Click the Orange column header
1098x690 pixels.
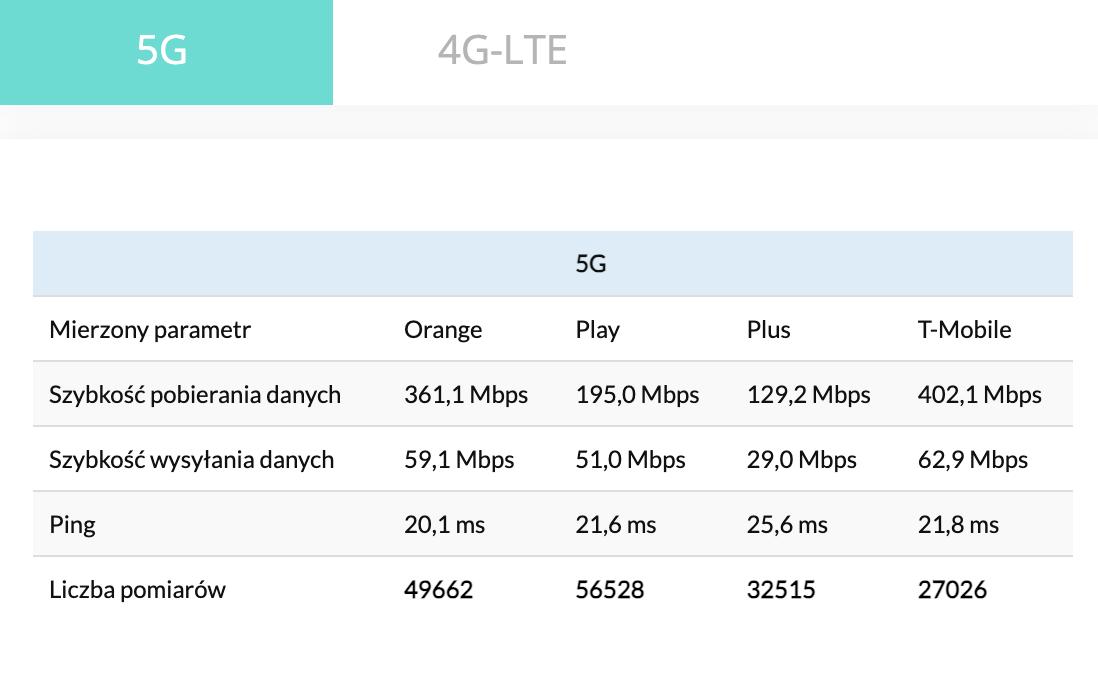(x=443, y=330)
